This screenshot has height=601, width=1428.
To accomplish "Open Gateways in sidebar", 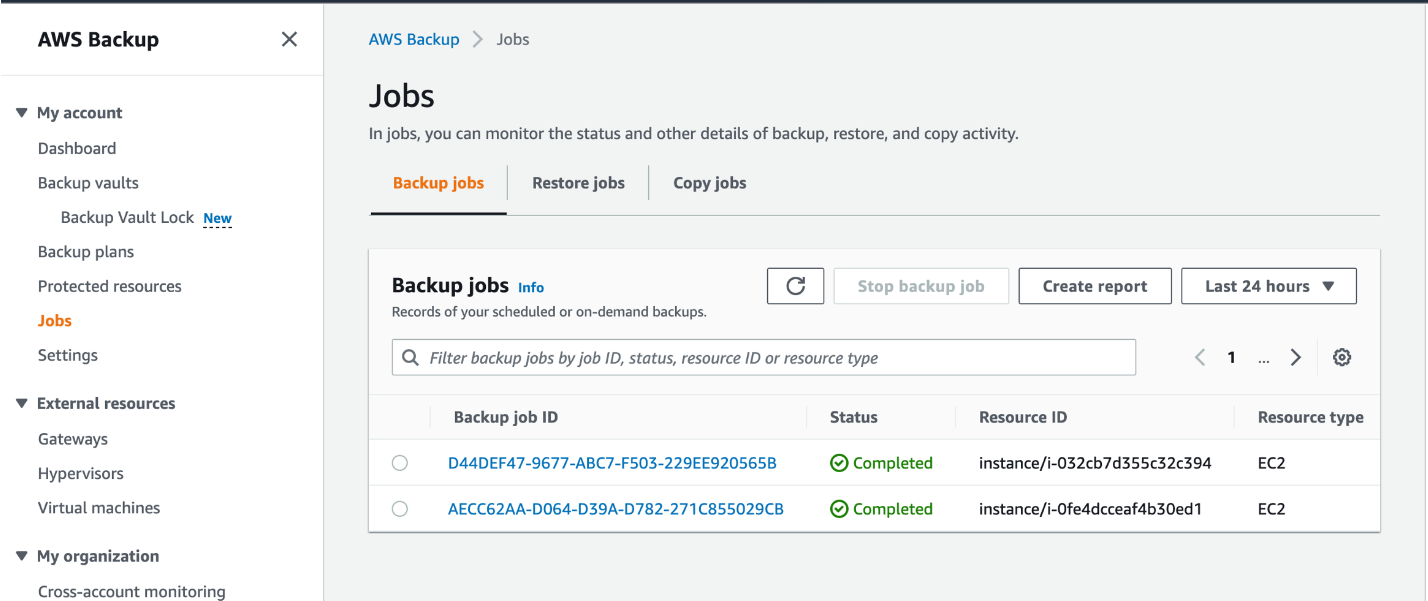I will 73,439.
